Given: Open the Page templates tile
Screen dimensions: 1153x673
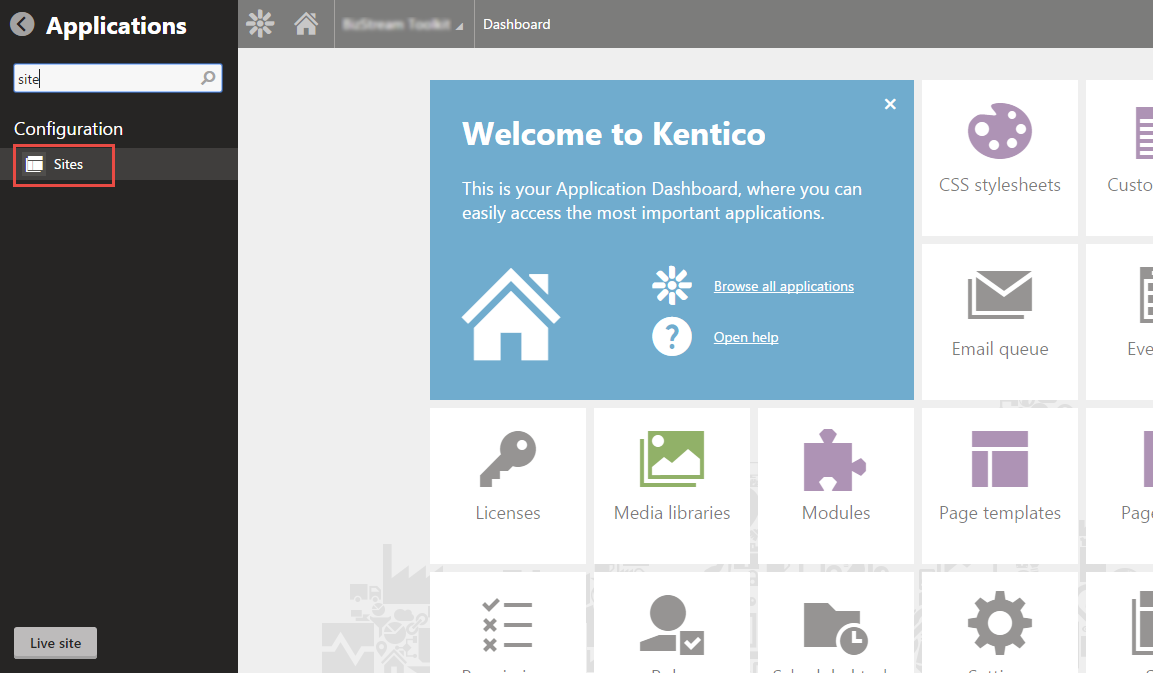Looking at the screenshot, I should [x=999, y=486].
